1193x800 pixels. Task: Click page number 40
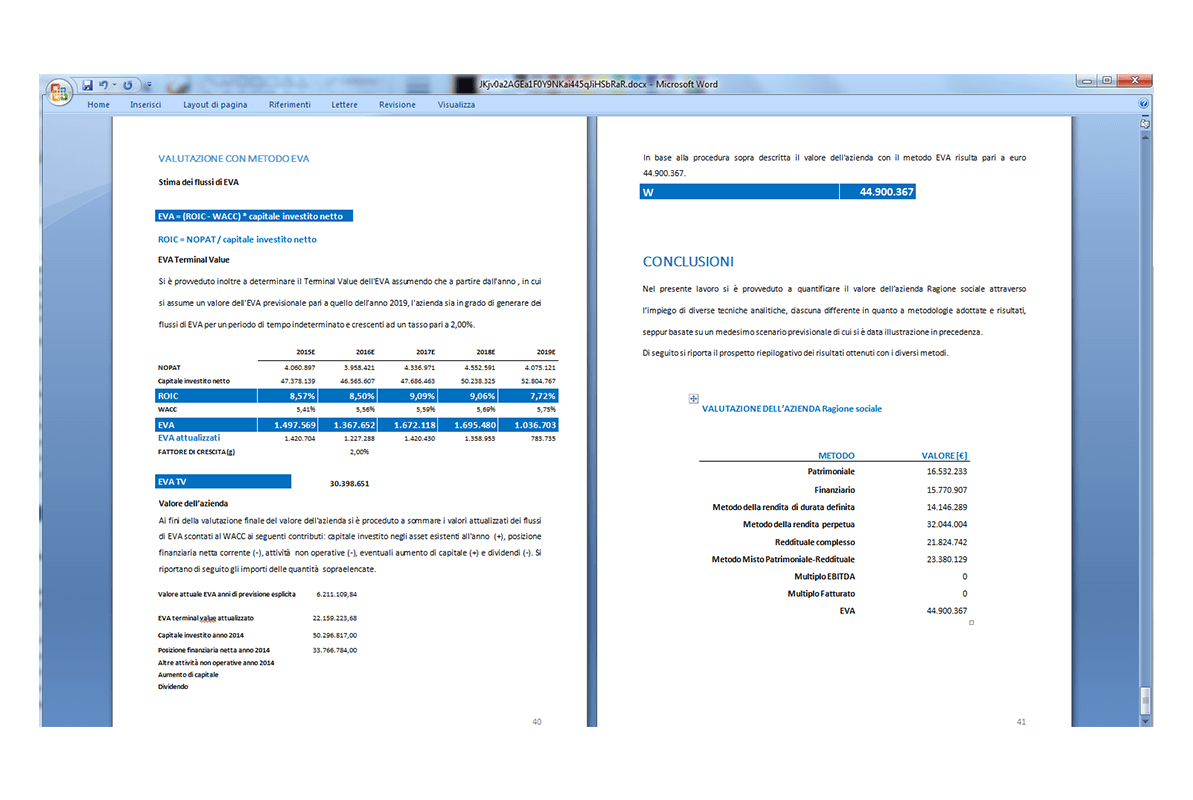[536, 722]
